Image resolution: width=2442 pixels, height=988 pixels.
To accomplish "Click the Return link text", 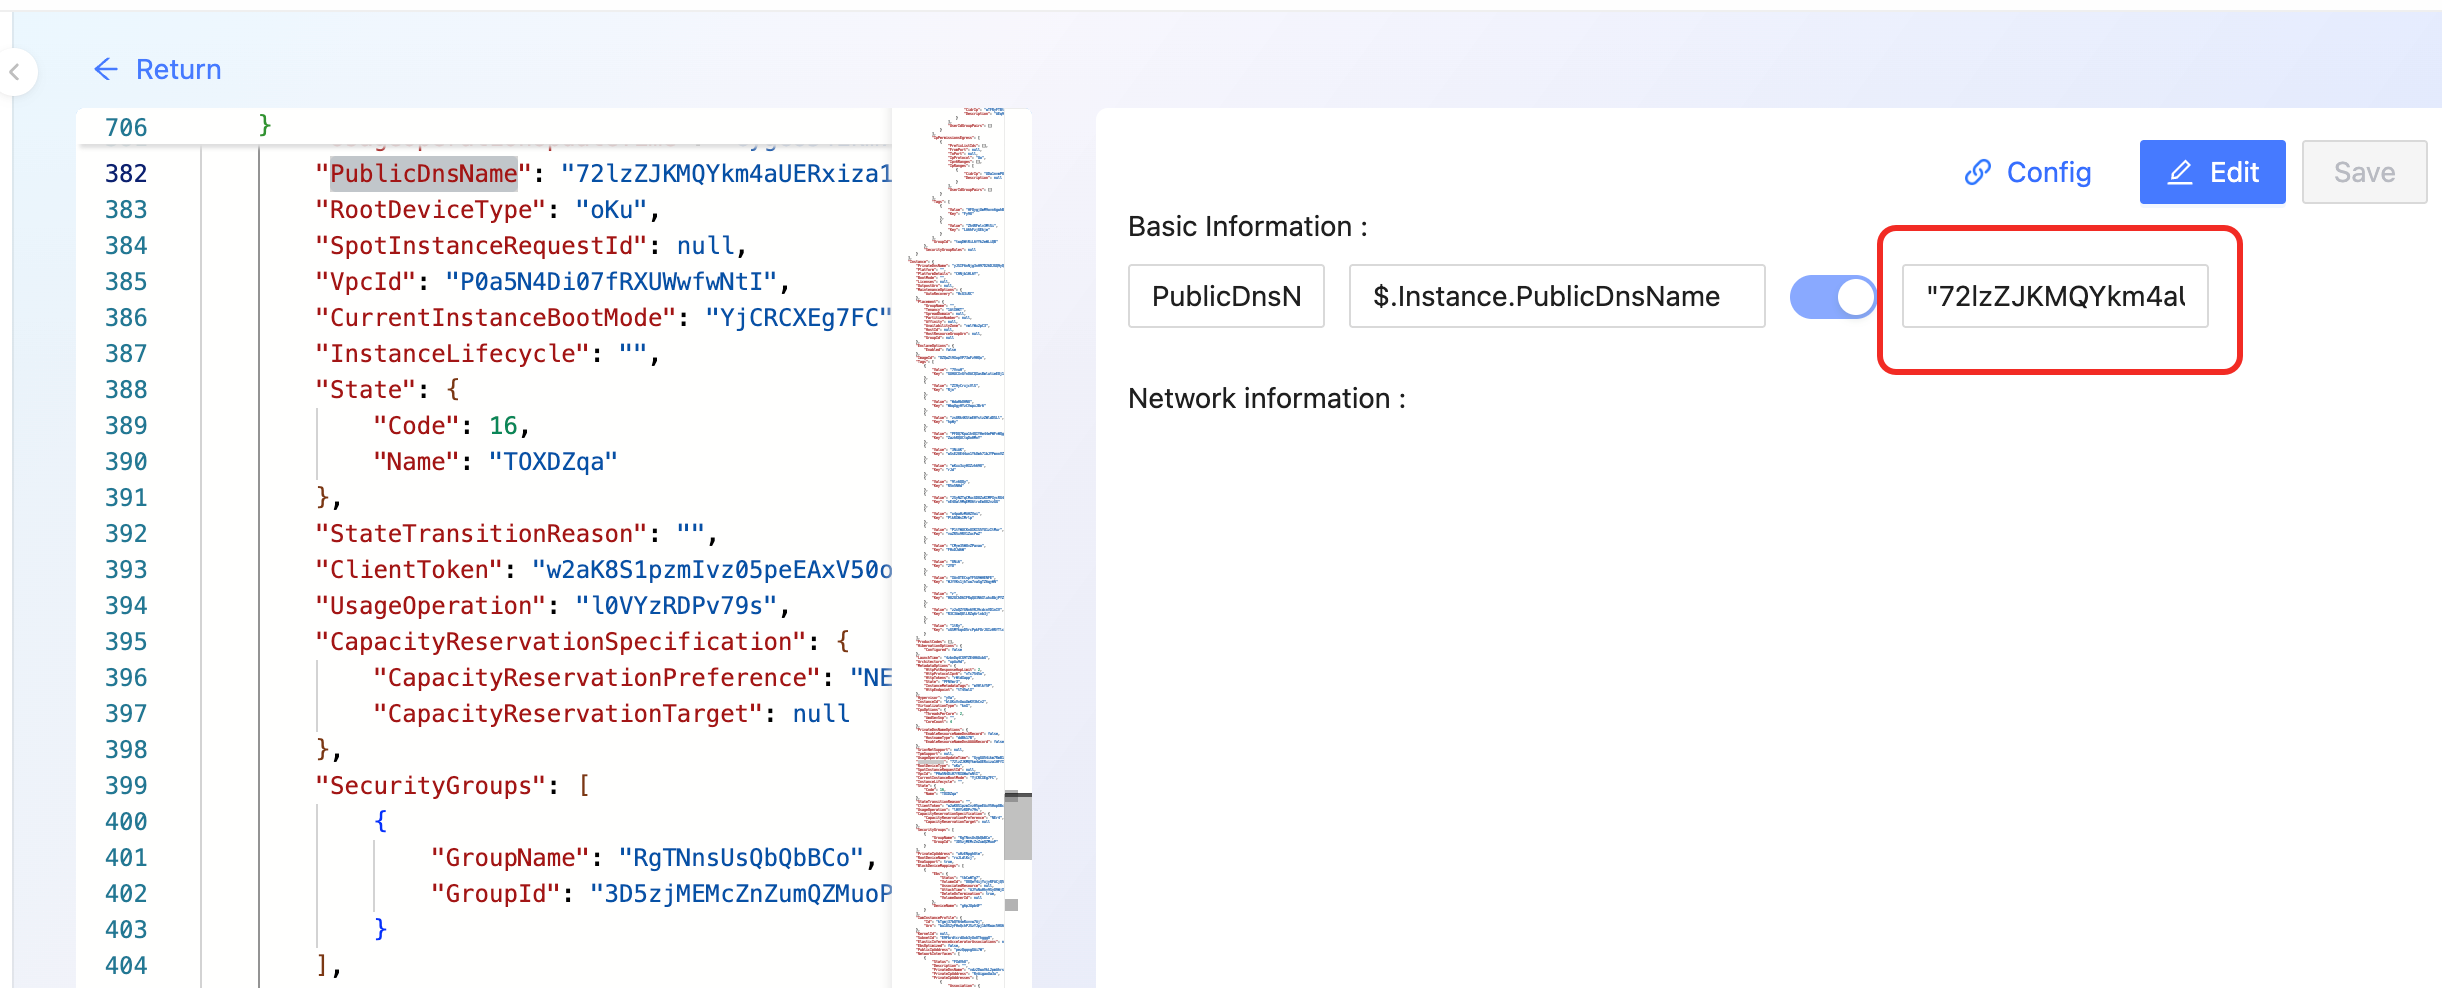I will coord(178,69).
